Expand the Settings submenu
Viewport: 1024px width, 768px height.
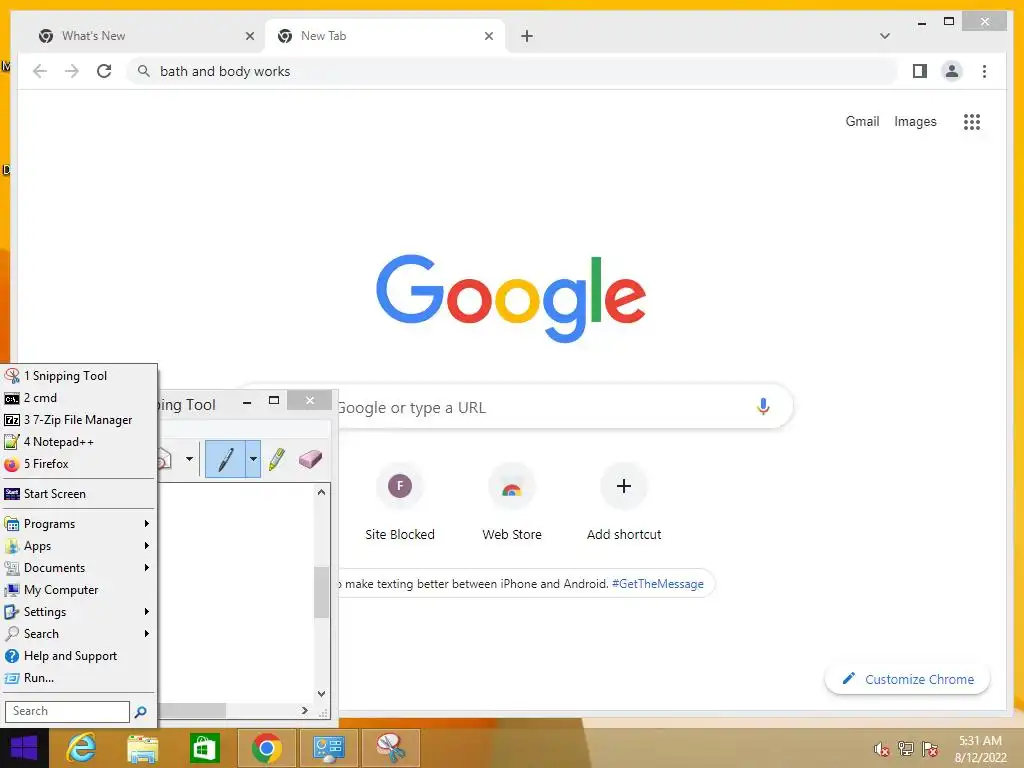tap(79, 612)
